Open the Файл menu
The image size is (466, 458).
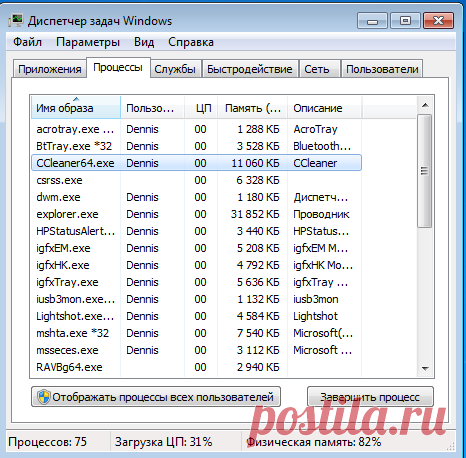click(x=27, y=42)
